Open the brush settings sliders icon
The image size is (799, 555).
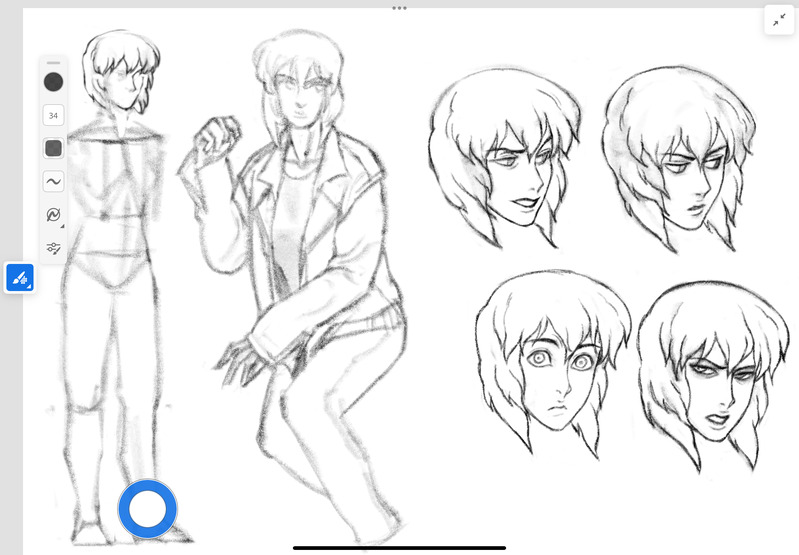(53, 248)
